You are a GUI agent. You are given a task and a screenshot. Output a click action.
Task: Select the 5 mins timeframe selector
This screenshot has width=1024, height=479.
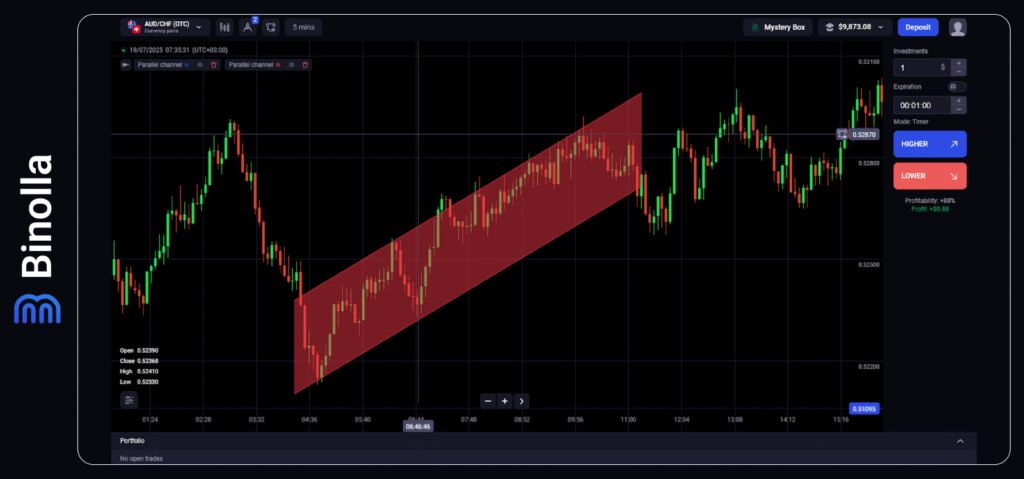(303, 27)
